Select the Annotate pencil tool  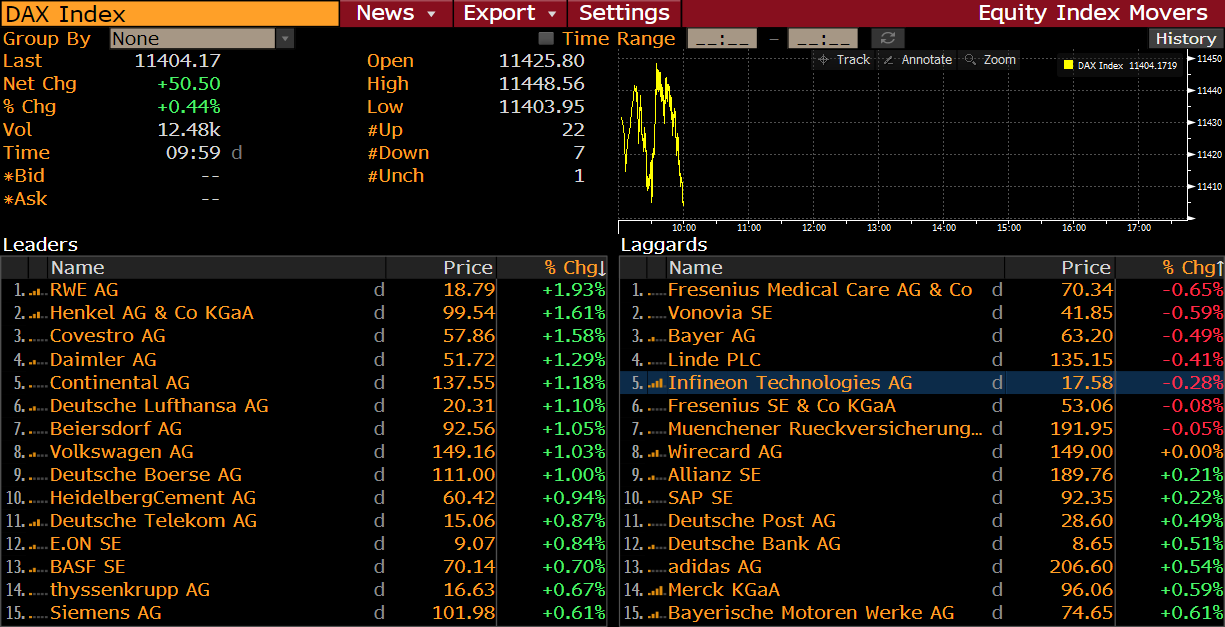coord(918,60)
